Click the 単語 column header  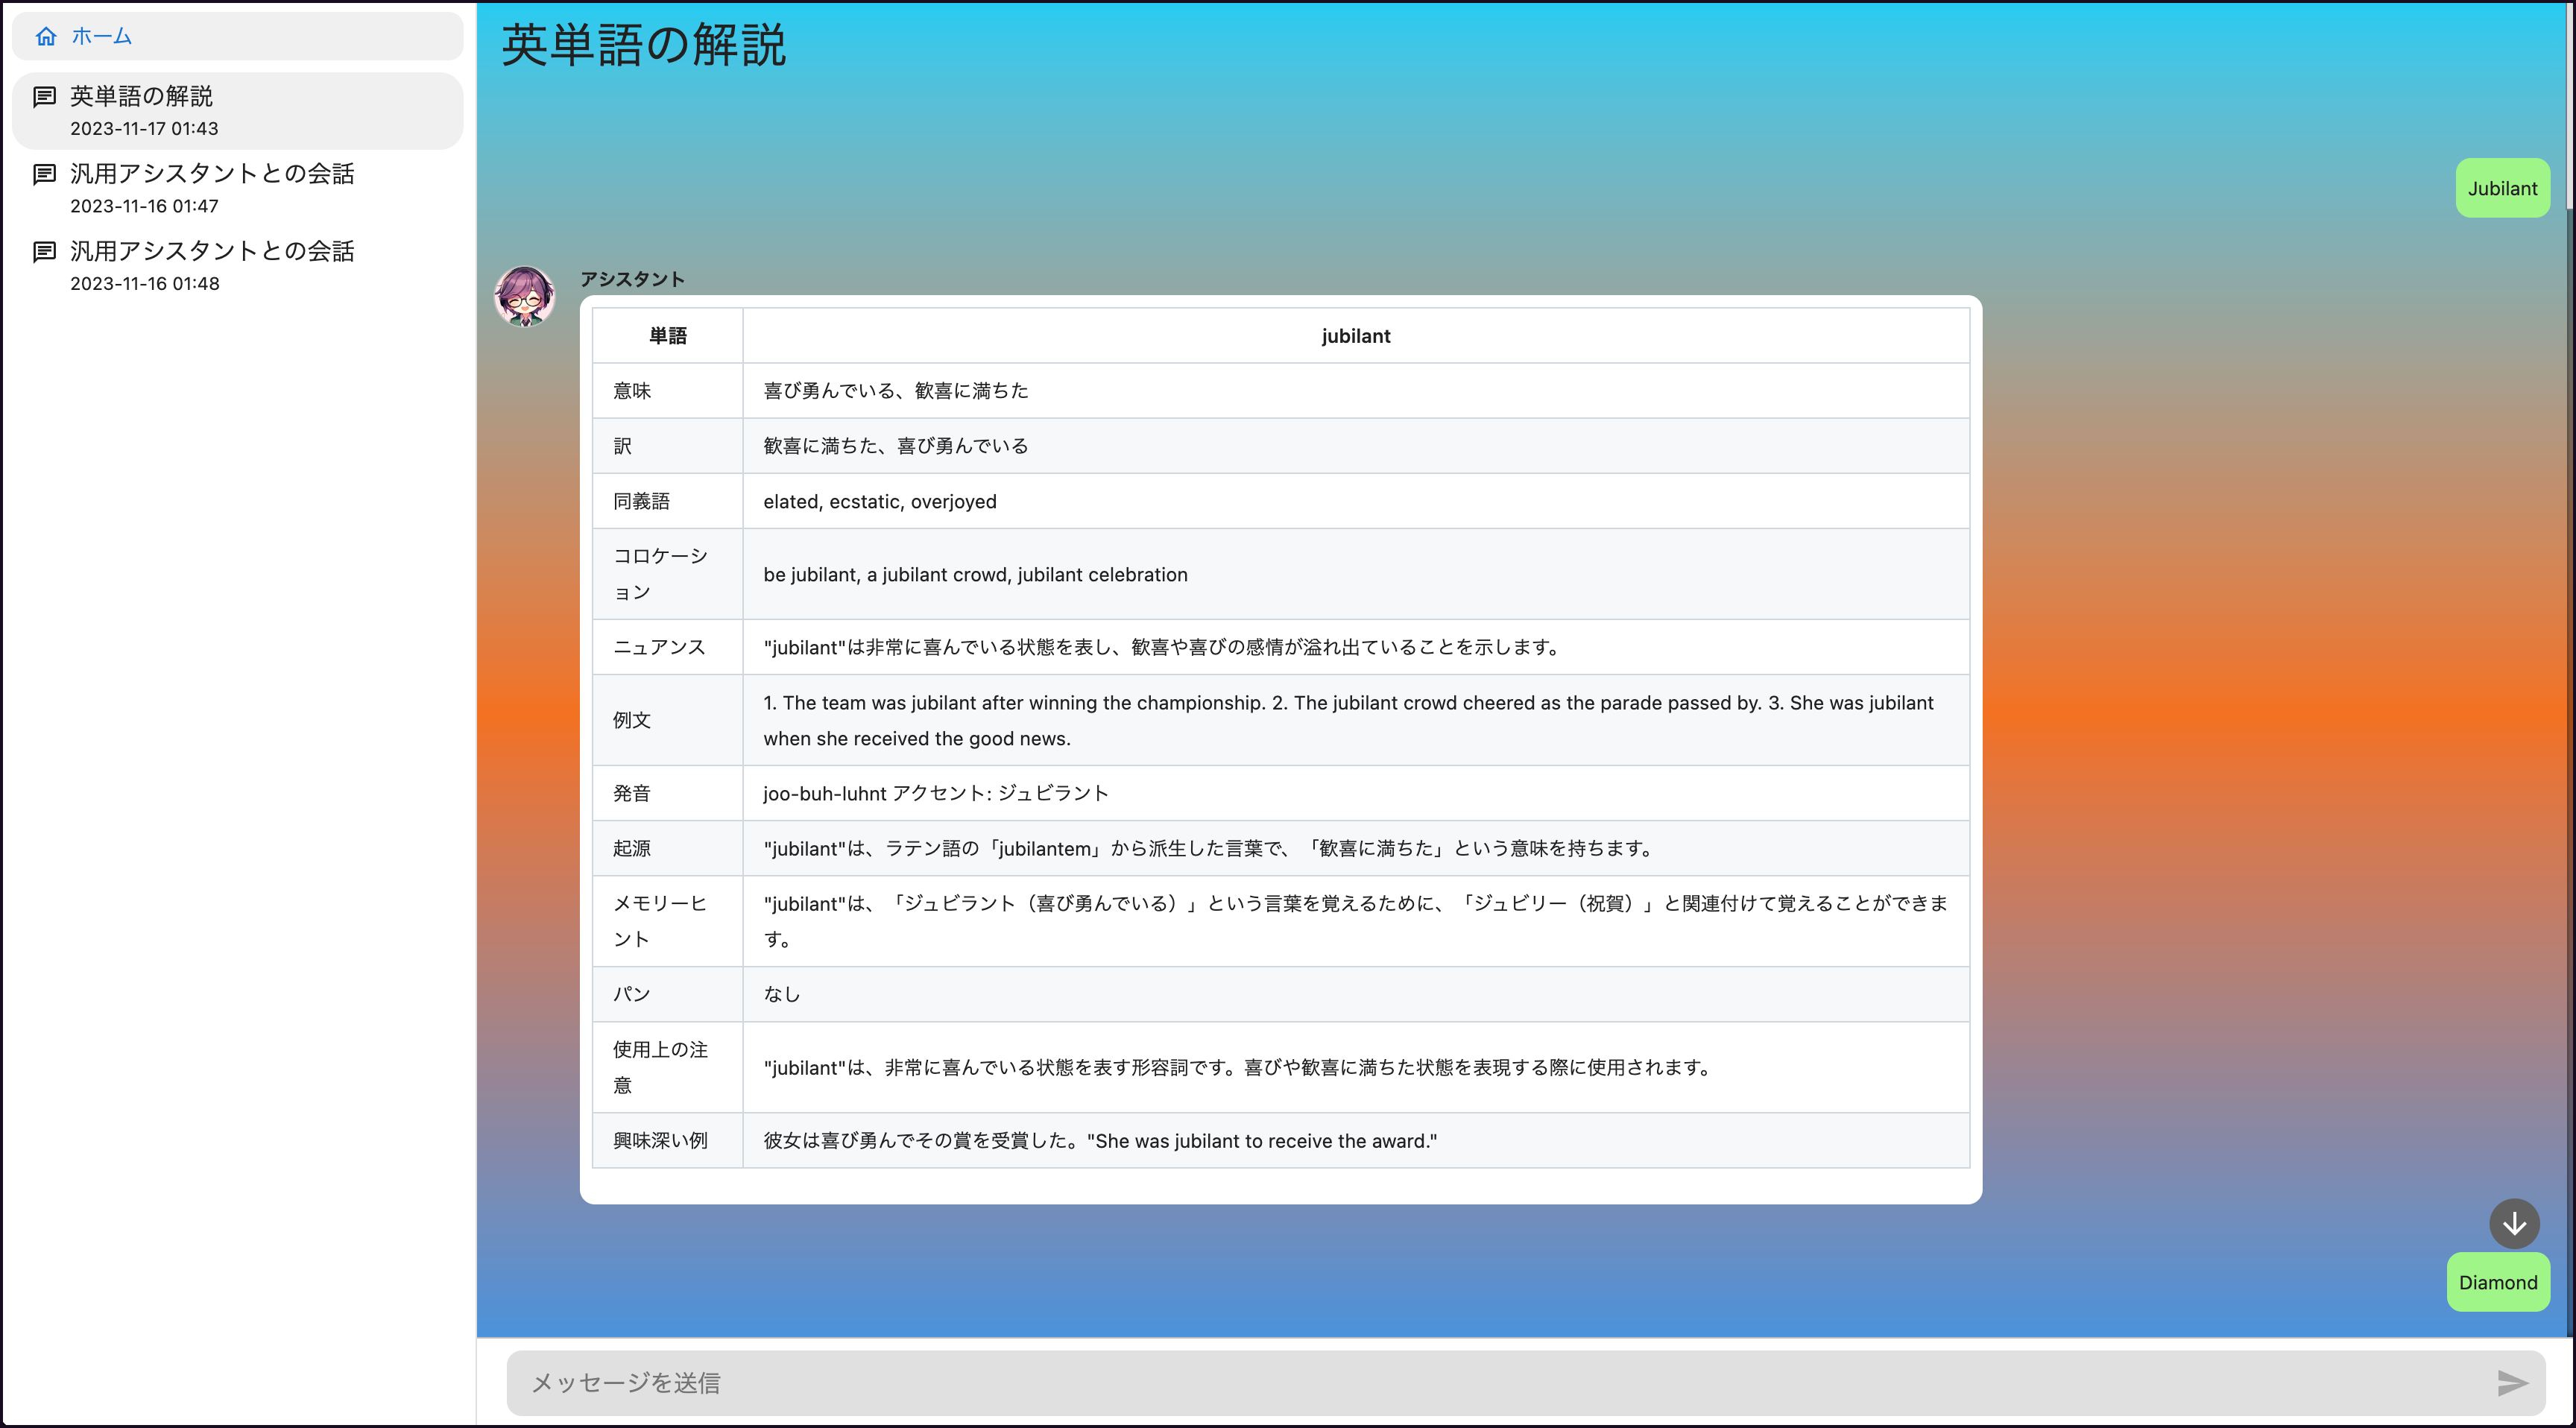667,336
